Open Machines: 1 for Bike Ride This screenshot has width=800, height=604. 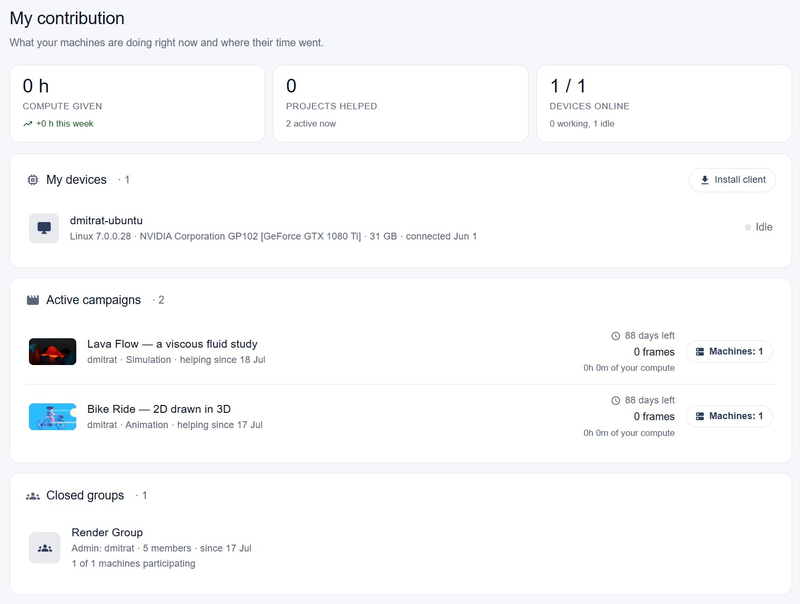pos(729,416)
